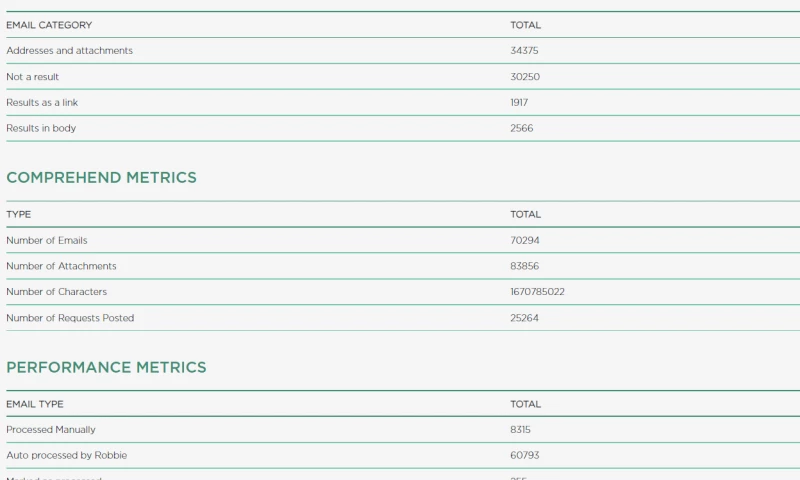Select the Number of Emails row label
800x480 pixels.
click(x=47, y=241)
